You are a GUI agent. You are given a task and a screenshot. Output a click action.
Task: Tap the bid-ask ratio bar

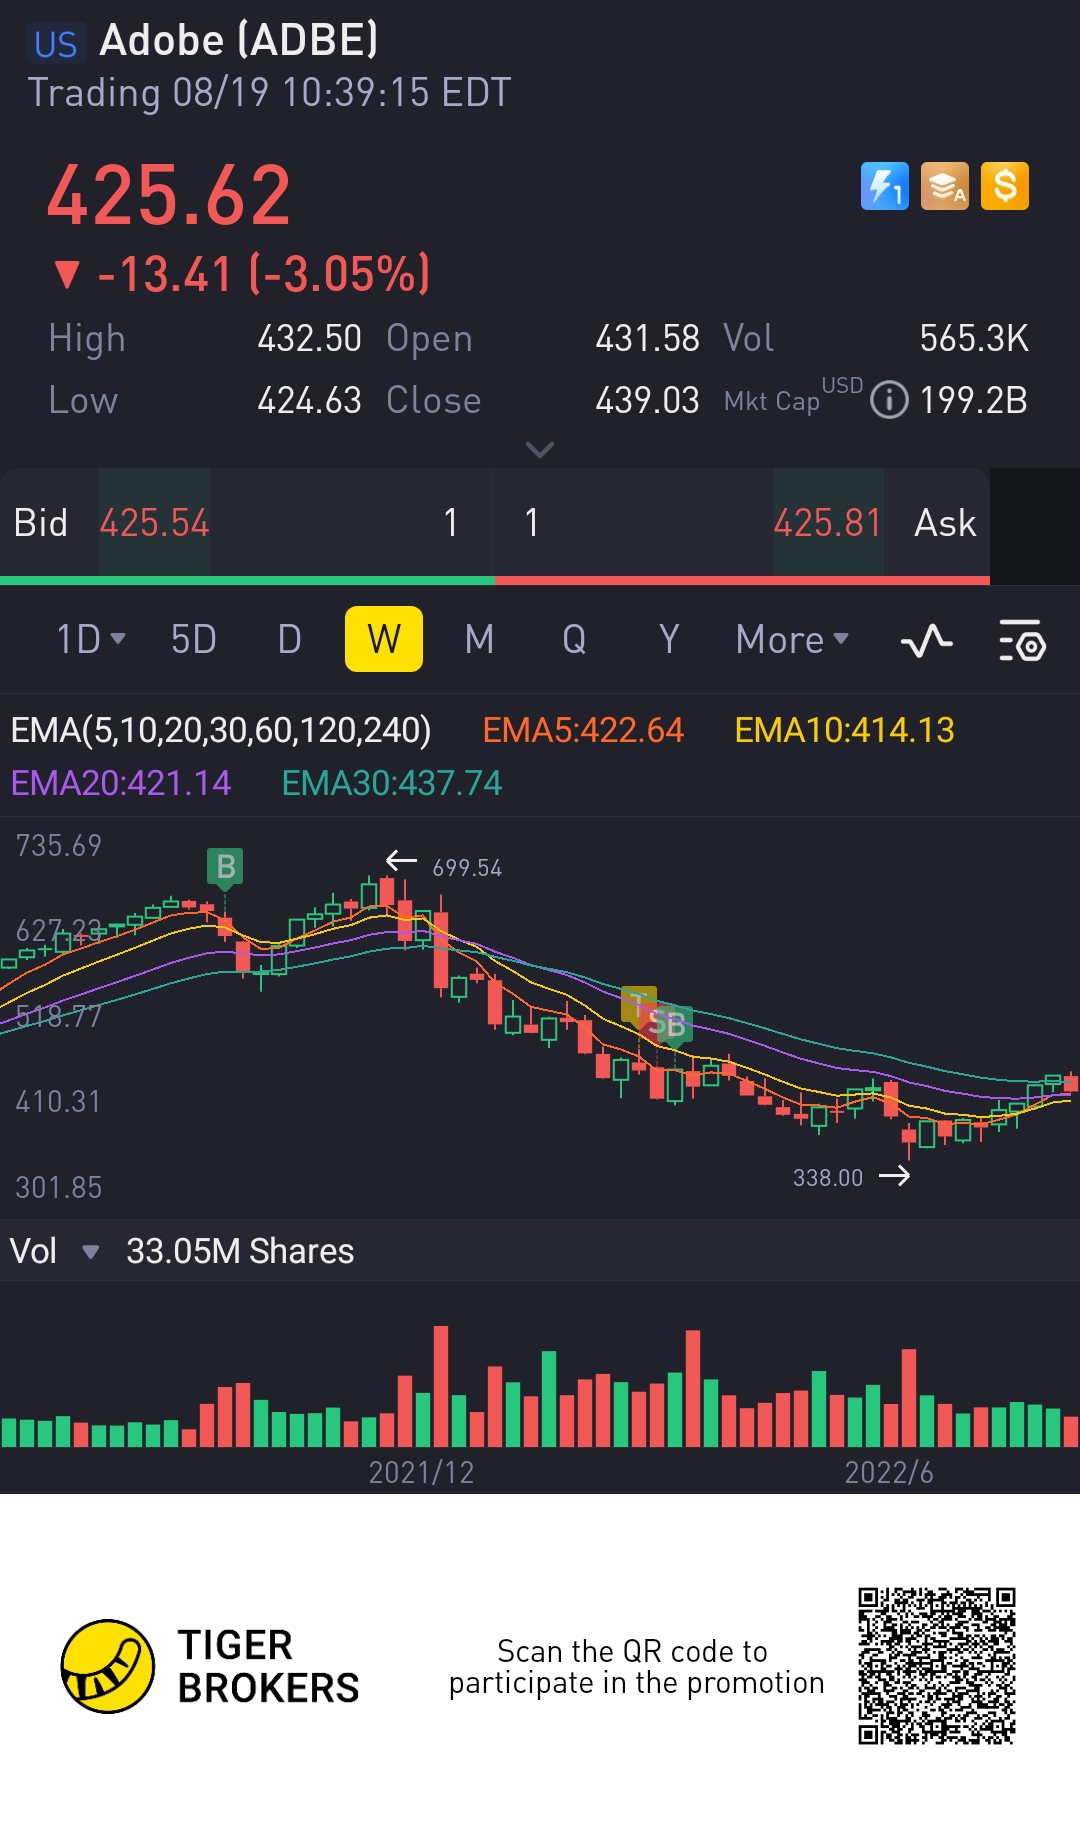pos(495,580)
